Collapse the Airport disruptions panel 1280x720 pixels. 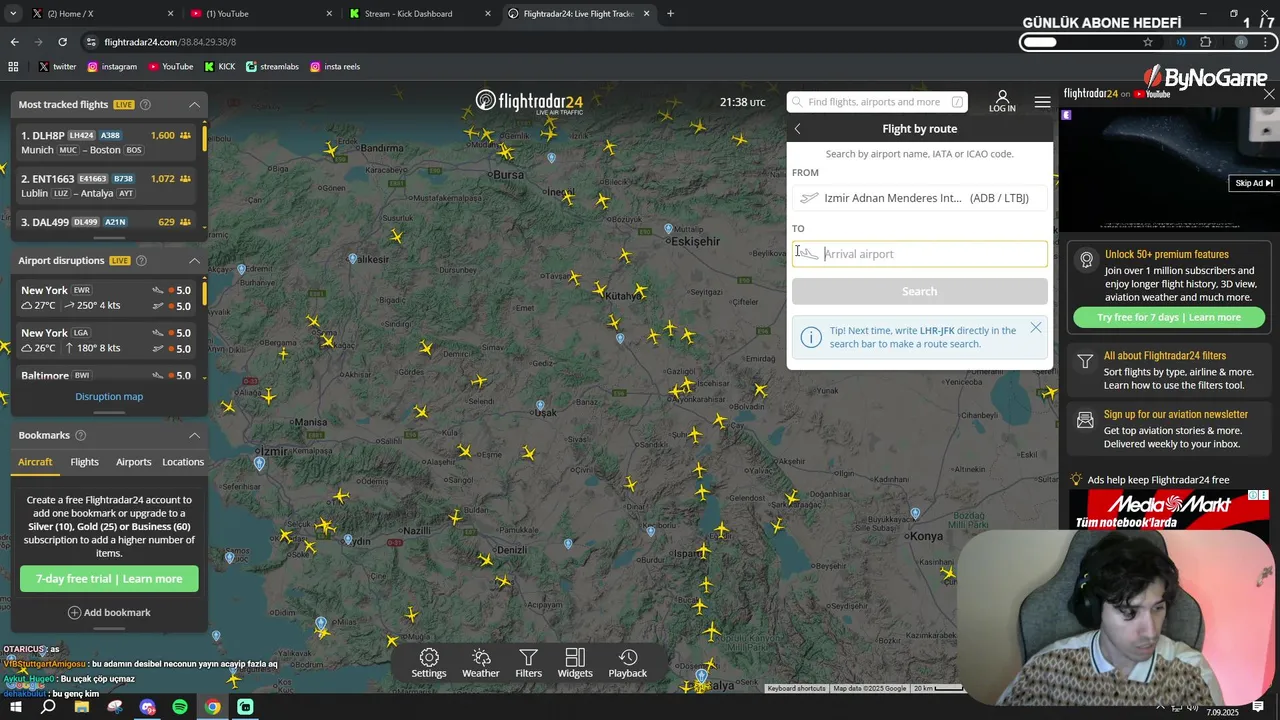194,260
